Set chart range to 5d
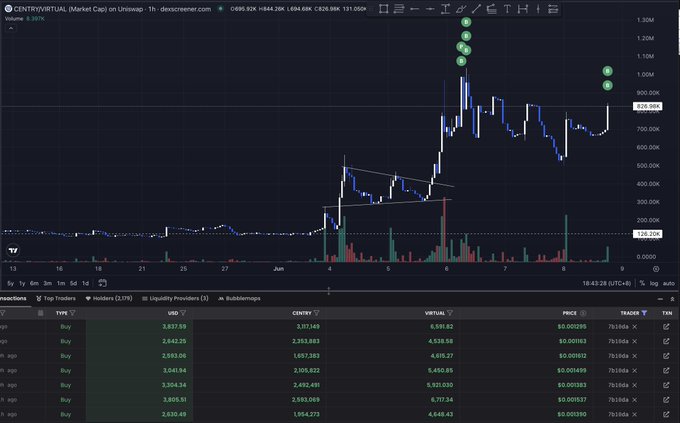 coord(73,283)
